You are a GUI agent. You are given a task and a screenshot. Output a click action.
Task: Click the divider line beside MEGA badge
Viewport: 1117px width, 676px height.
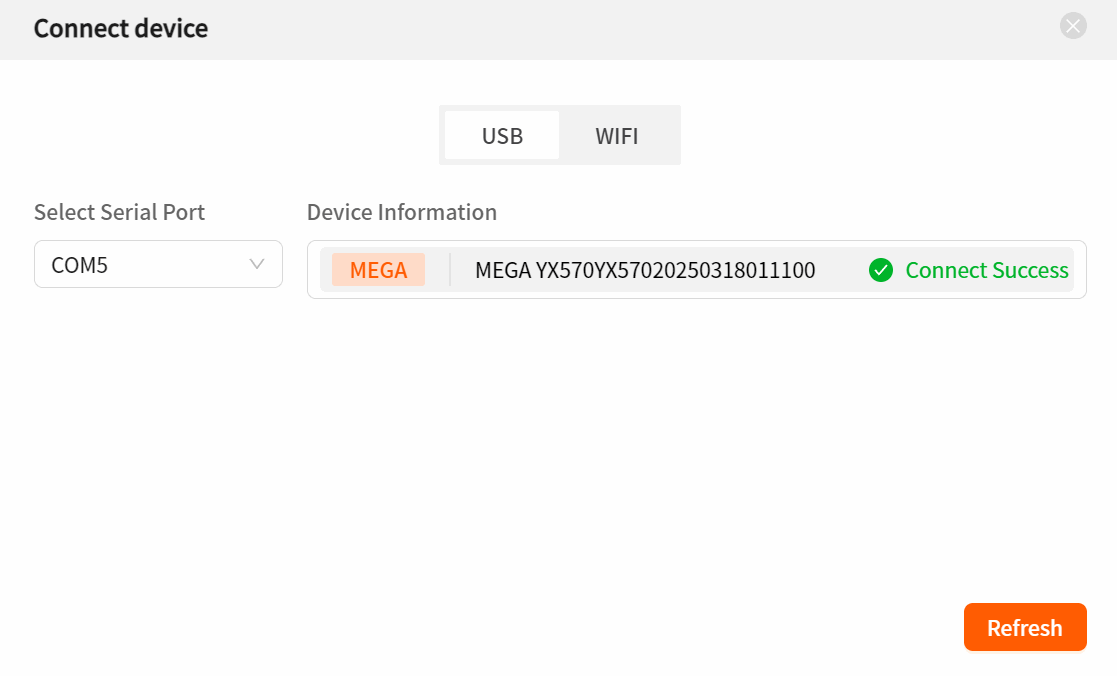tap(450, 270)
